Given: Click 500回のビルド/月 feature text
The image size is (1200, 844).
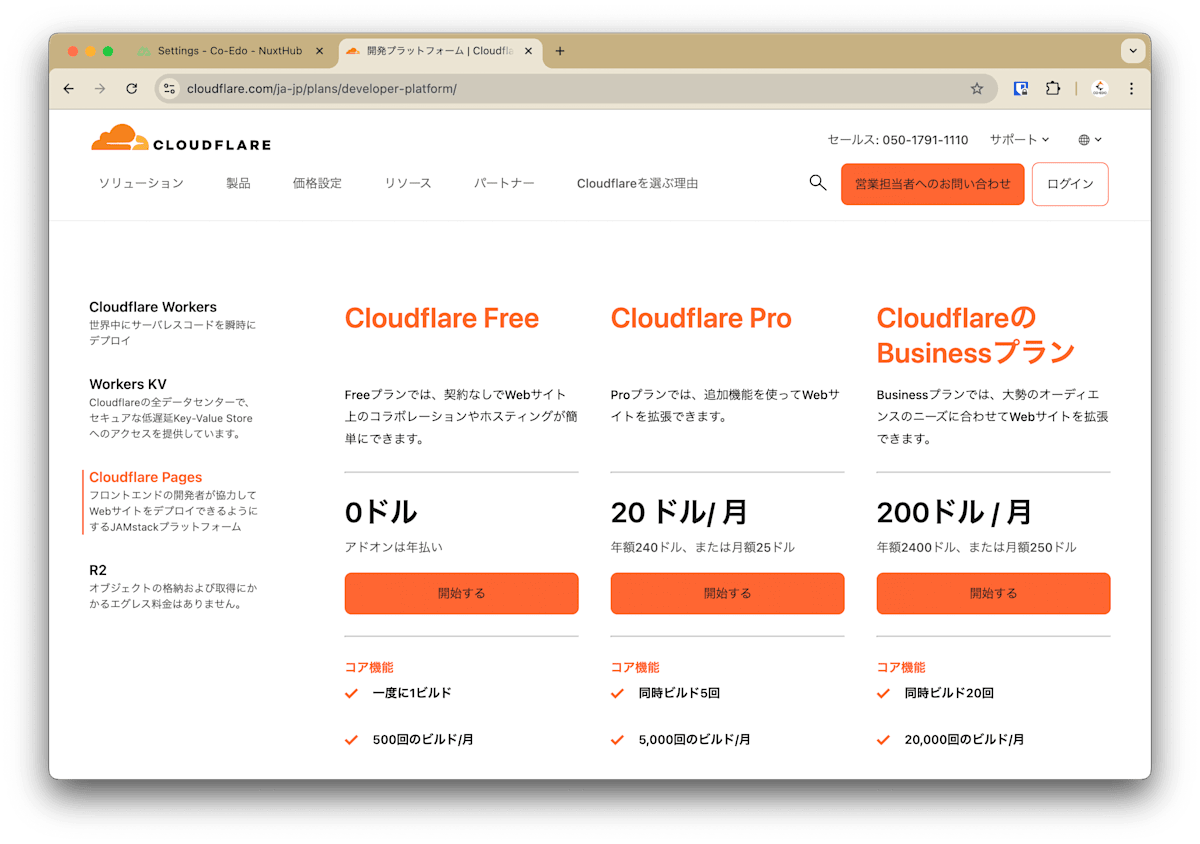Looking at the screenshot, I should point(423,740).
